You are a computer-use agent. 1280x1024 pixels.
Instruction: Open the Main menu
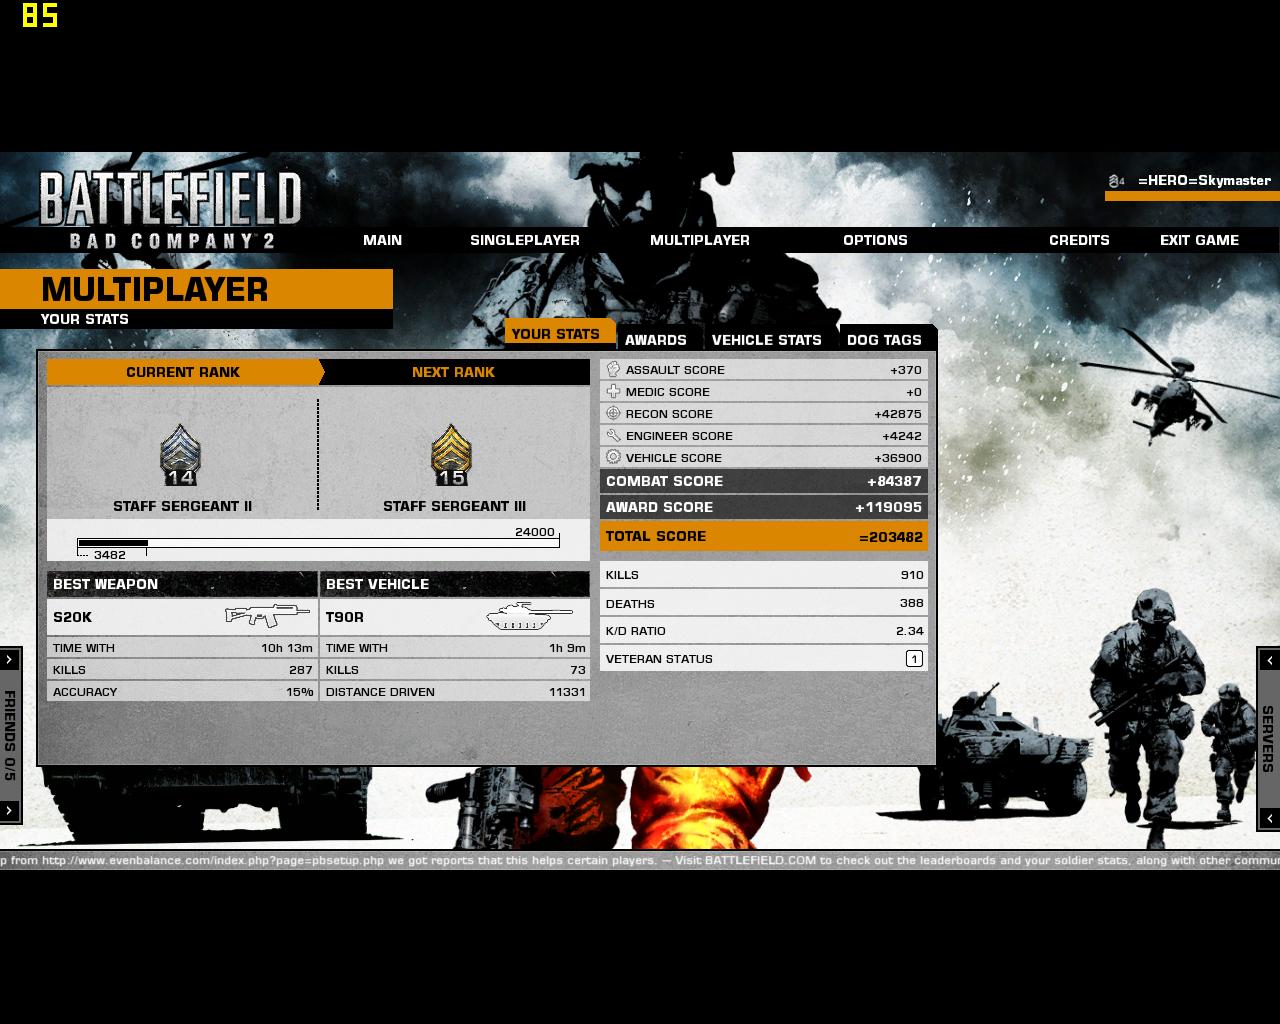383,240
